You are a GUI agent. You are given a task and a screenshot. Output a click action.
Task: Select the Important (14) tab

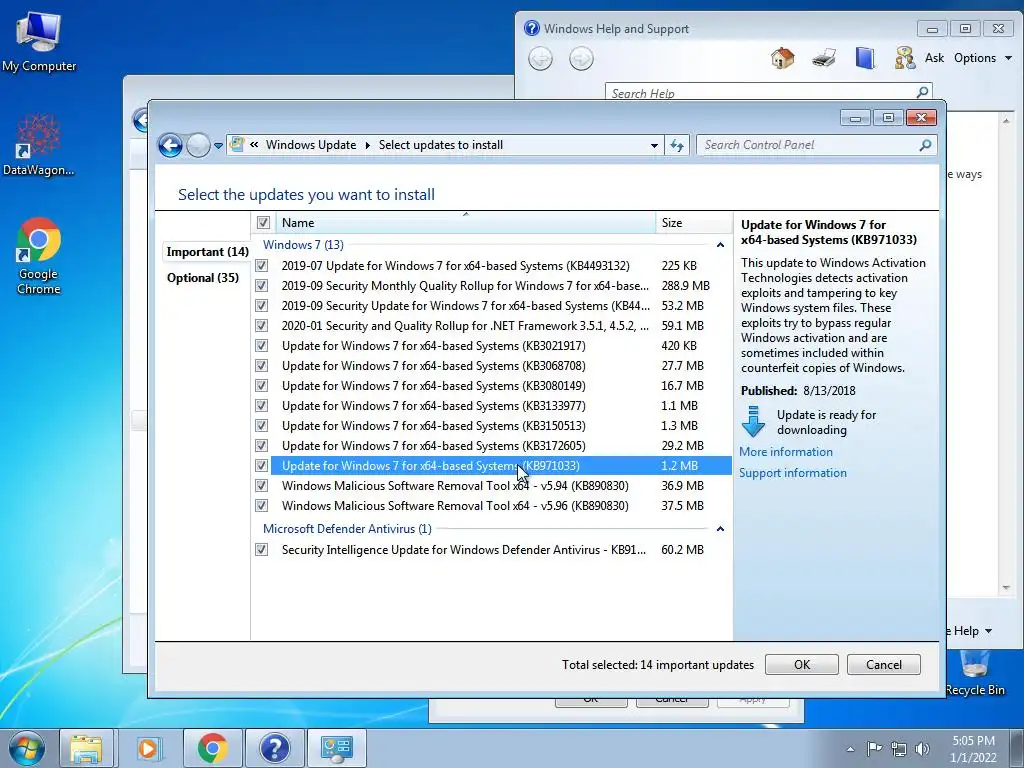[x=207, y=252]
